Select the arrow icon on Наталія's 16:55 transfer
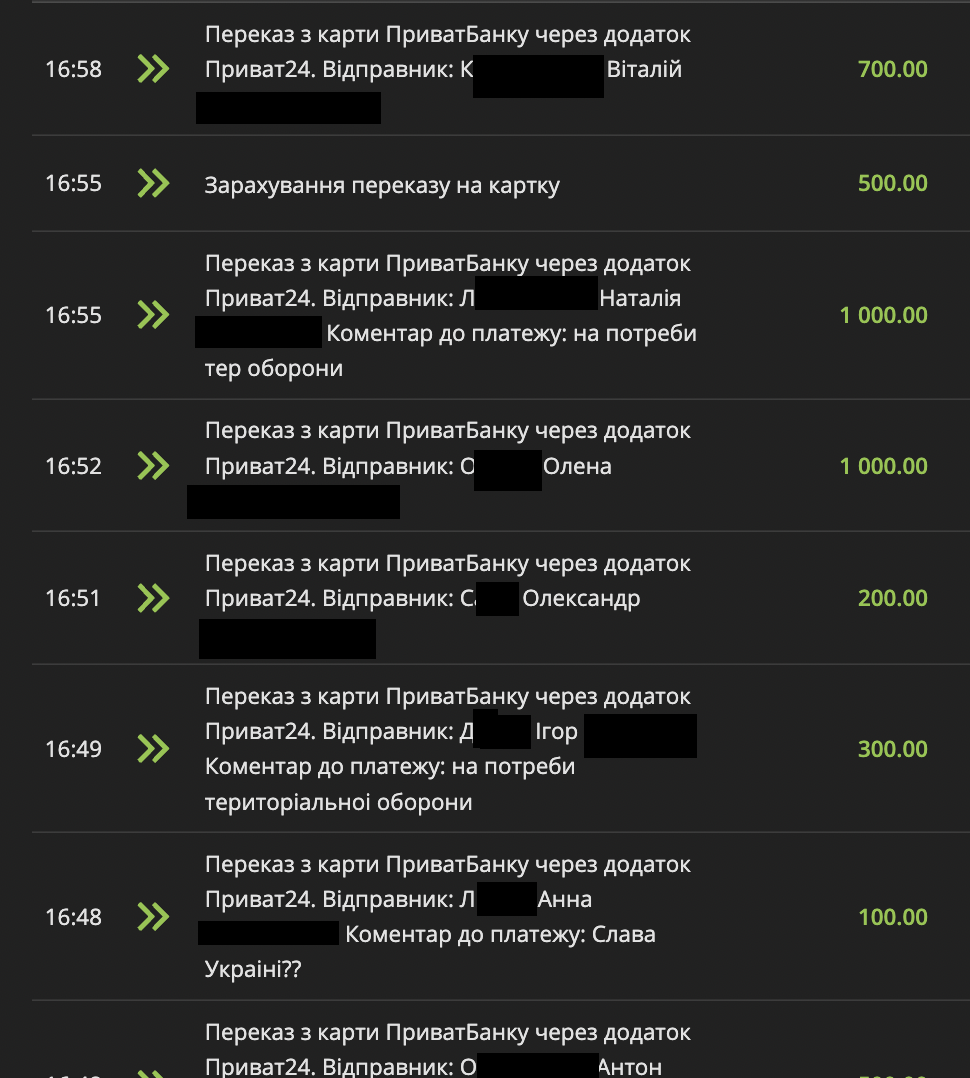This screenshot has height=1078, width=970. 153,315
